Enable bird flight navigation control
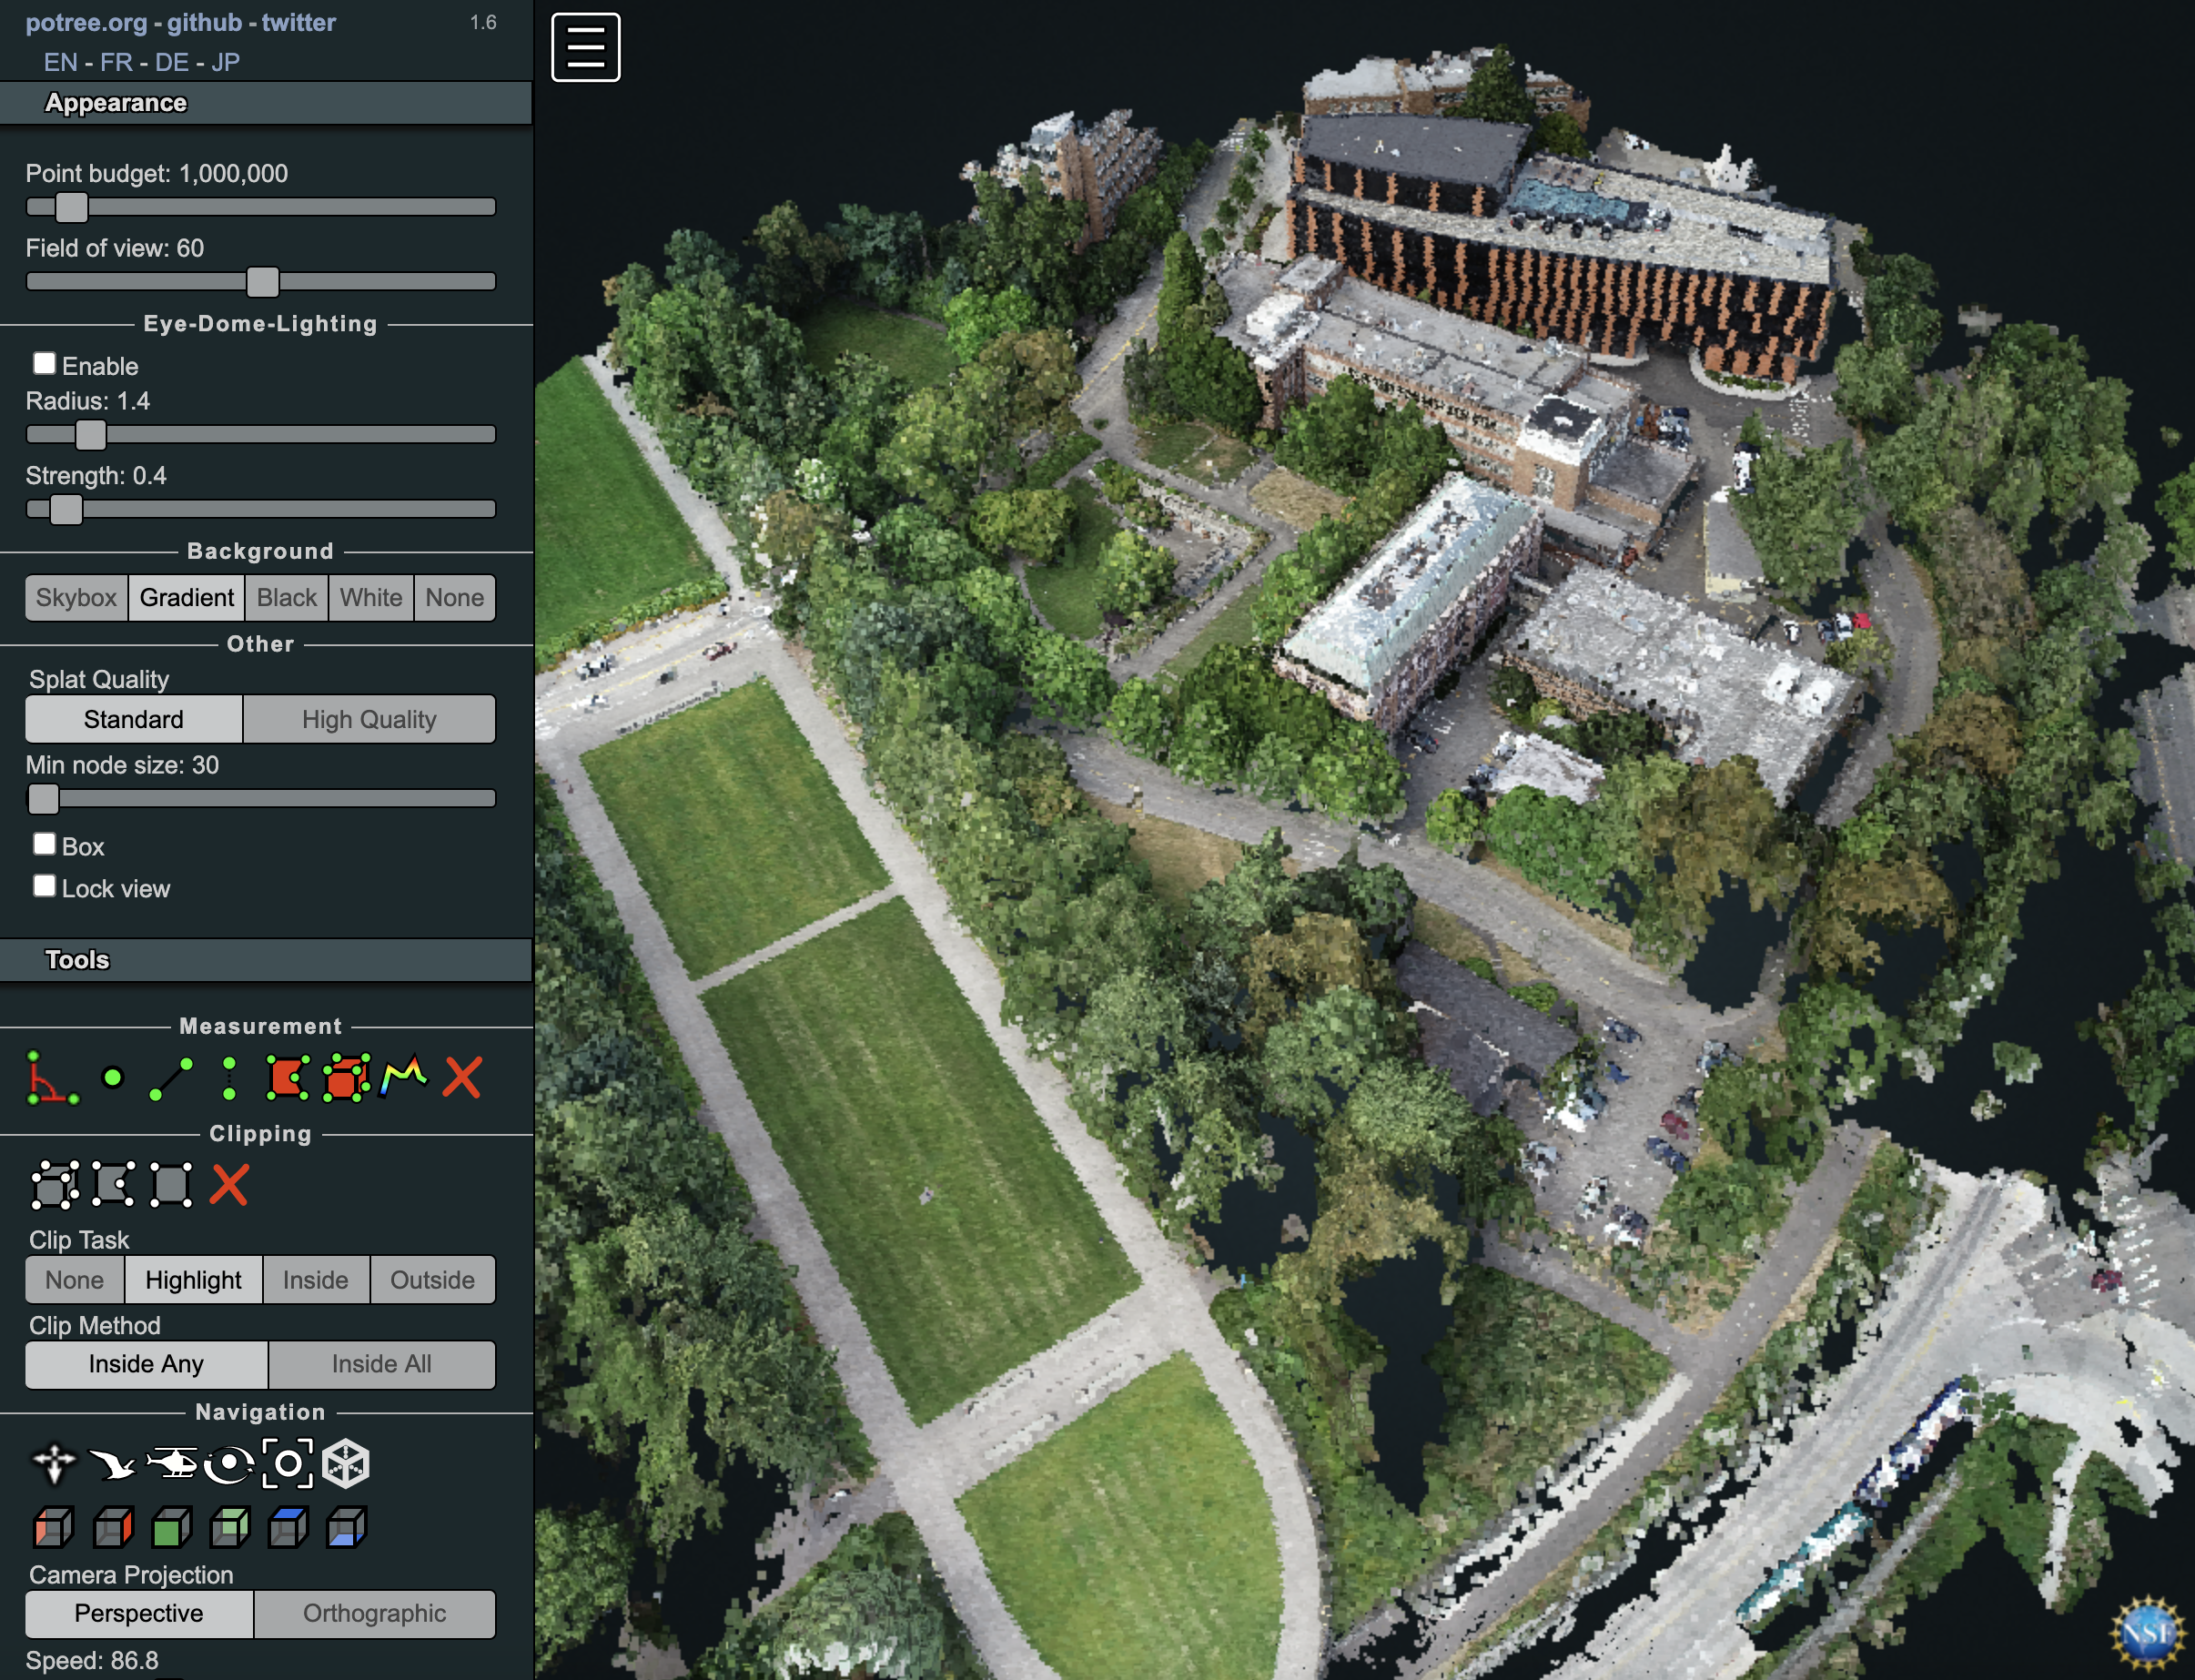Screen dimensions: 2195x1680 click(x=112, y=1464)
